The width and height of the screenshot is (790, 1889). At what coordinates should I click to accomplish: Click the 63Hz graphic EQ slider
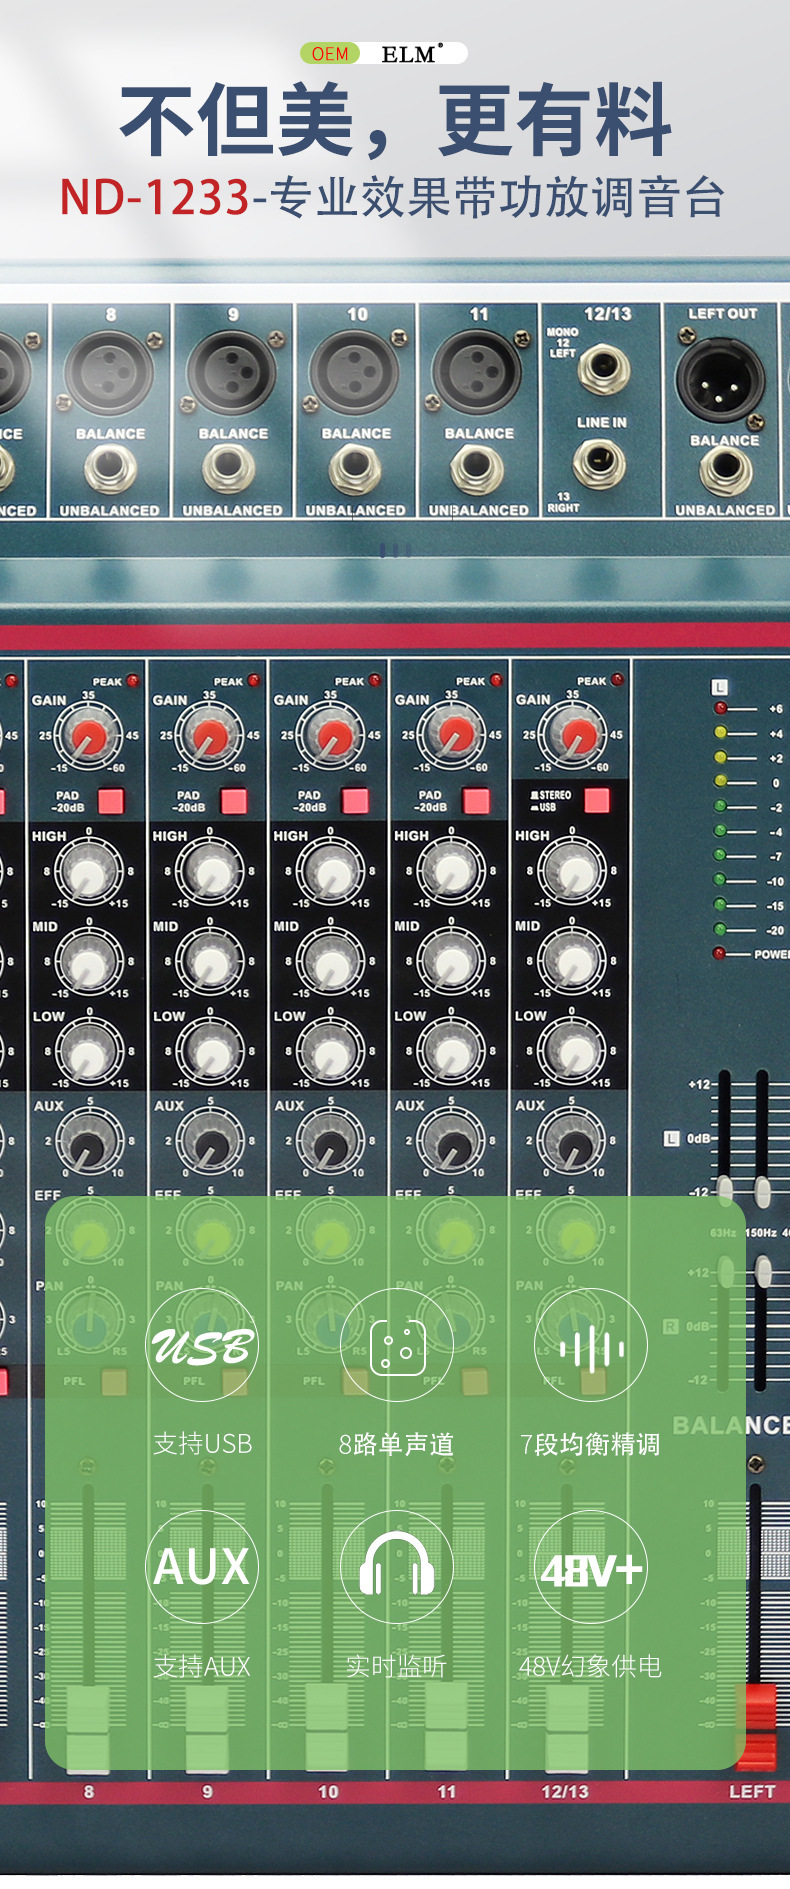coord(725,1189)
